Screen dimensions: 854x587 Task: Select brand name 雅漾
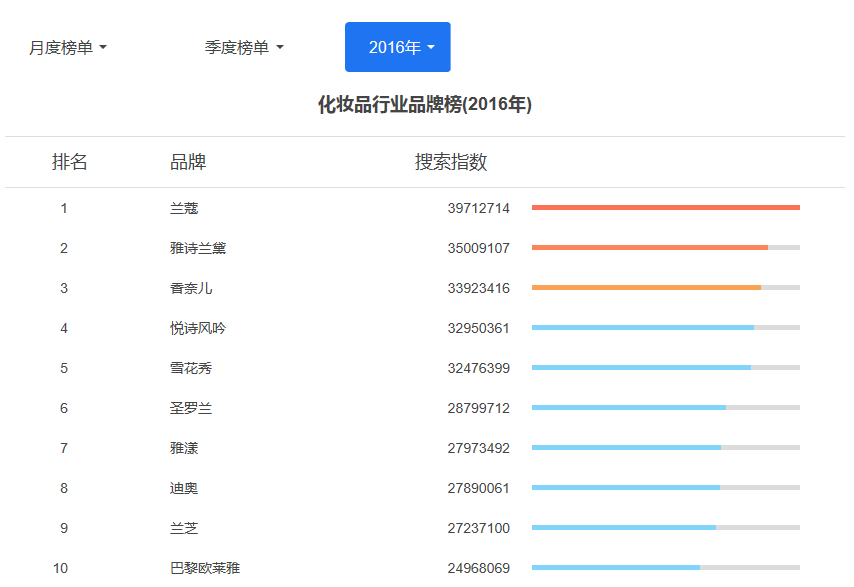click(184, 448)
